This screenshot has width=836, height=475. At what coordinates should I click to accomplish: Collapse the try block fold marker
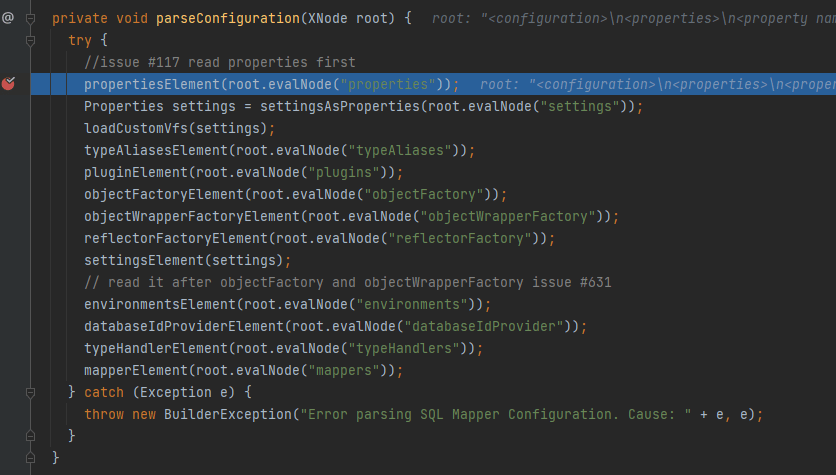point(30,41)
